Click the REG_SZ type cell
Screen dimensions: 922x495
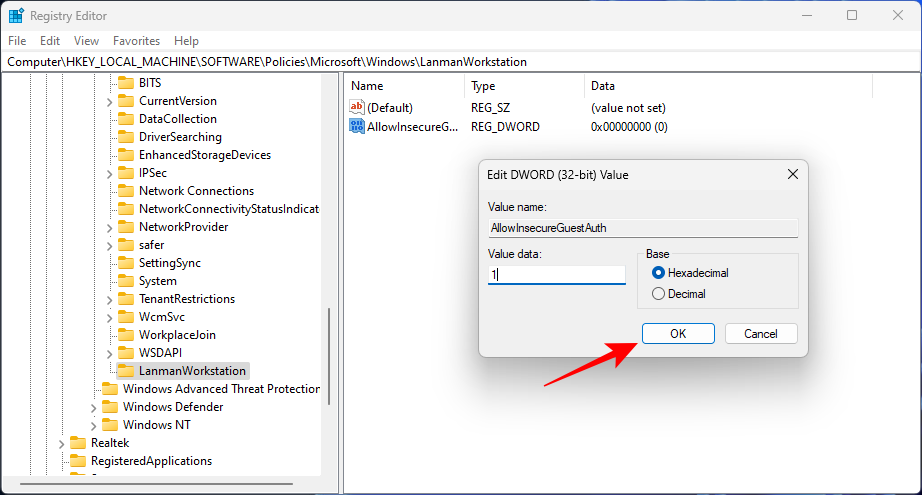coord(490,108)
